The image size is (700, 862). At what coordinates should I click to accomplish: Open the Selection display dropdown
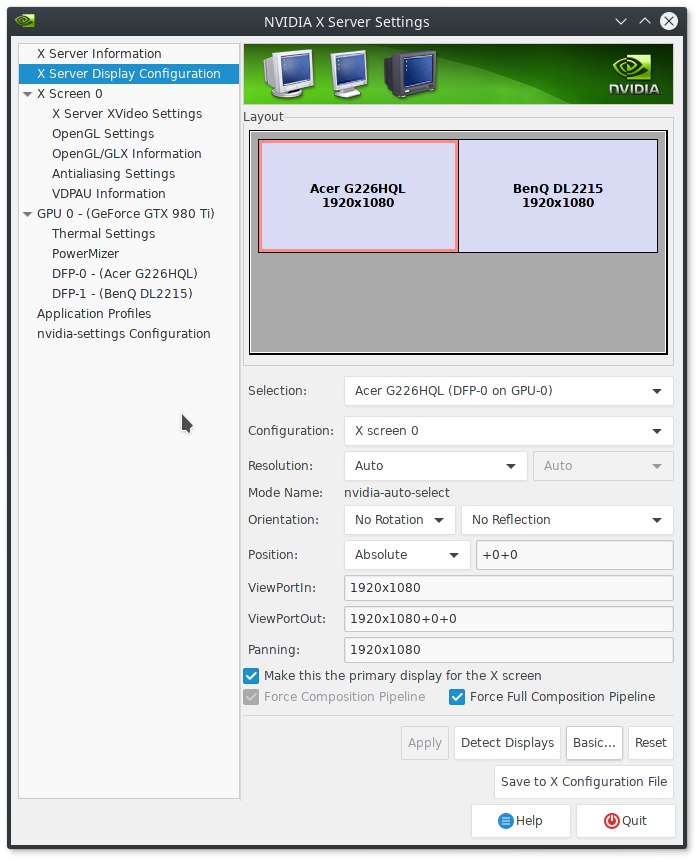point(509,391)
